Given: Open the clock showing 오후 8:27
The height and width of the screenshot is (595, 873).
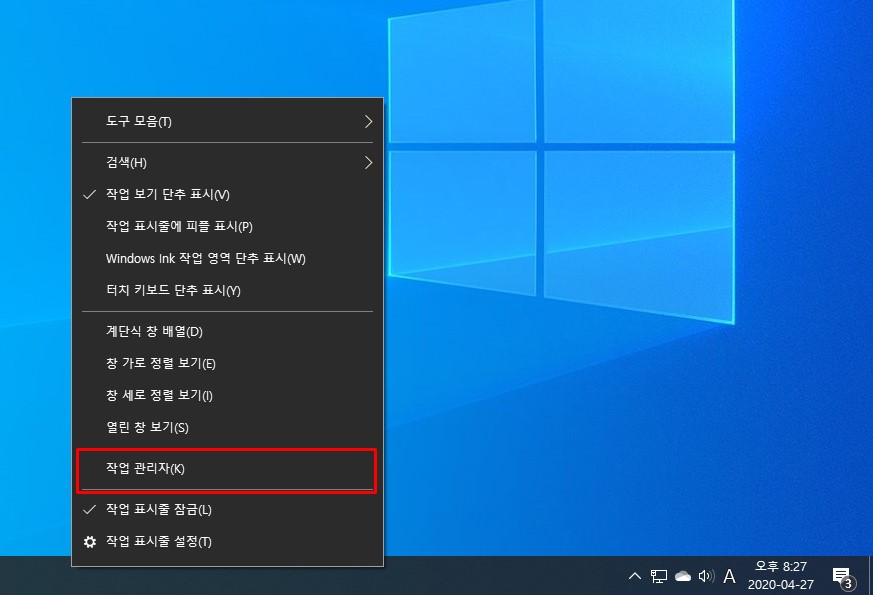Looking at the screenshot, I should 781,576.
